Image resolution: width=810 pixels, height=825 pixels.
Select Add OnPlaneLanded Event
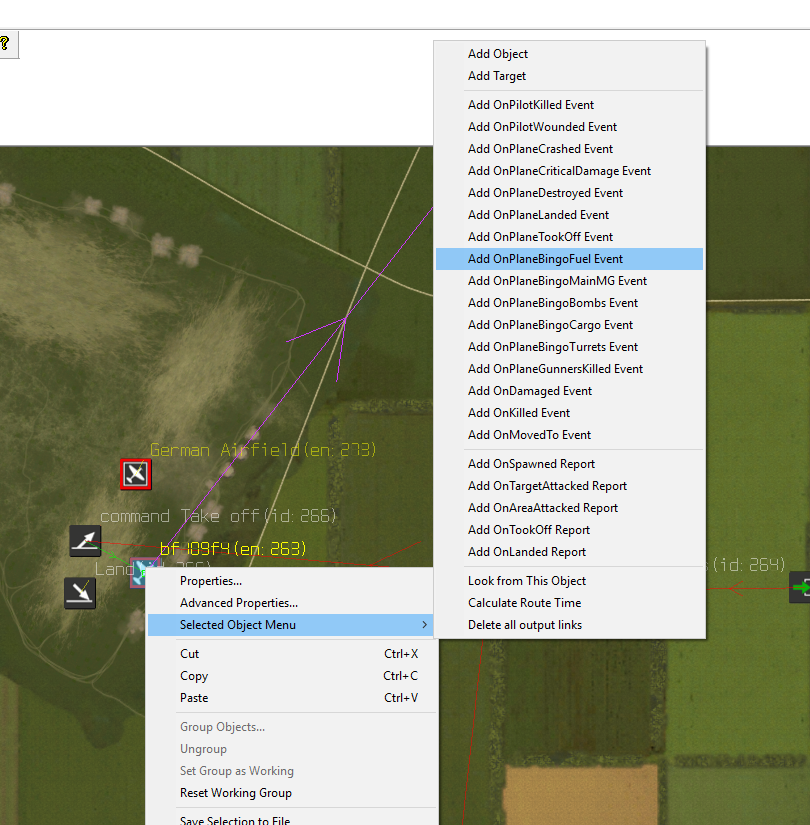(569, 215)
